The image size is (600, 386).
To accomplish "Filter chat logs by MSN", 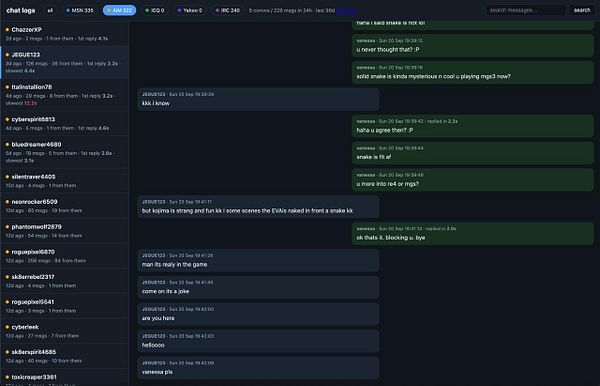I will 80,10.
